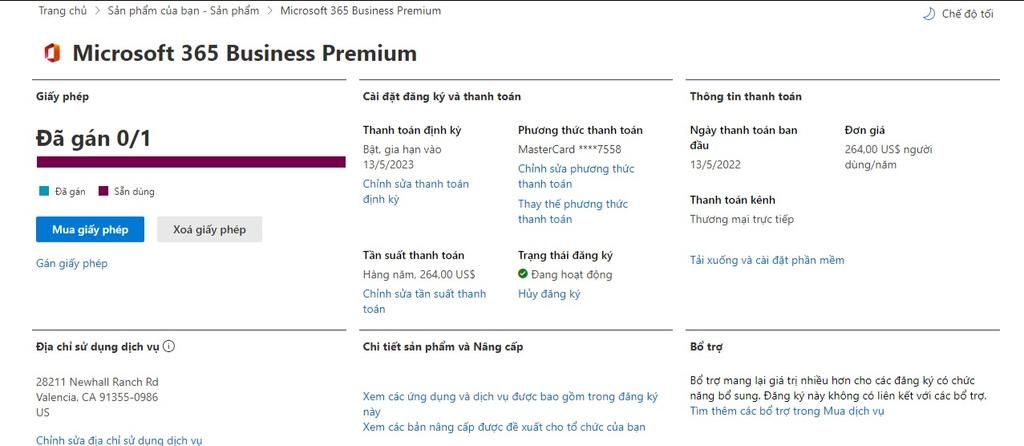The width and height of the screenshot is (1024, 446).
Task: Choose Thay thế phương thức thanh toán
Action: 573,212
